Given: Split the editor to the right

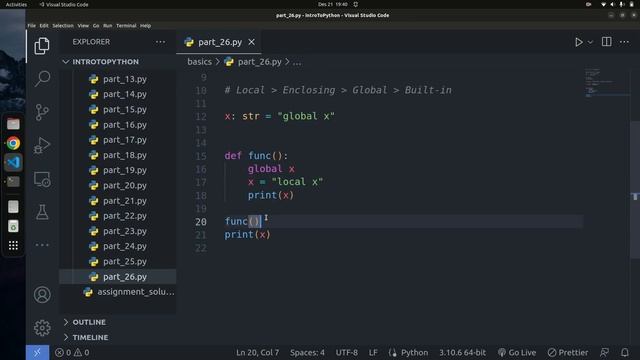Looking at the screenshot, I should 607,42.
